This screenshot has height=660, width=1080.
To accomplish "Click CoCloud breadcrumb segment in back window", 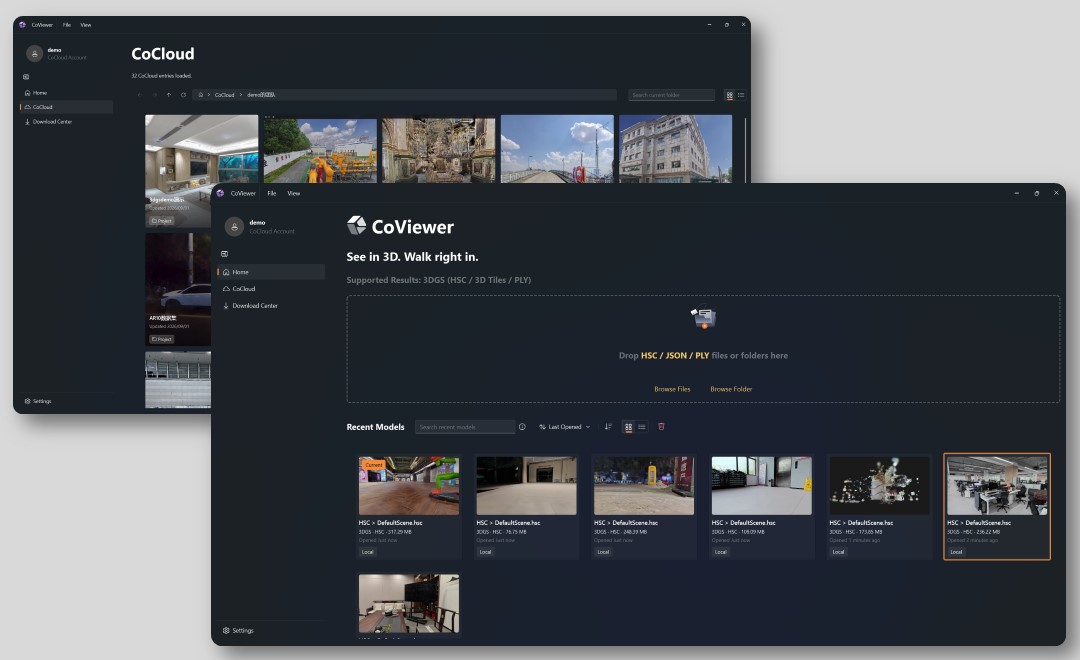I will coord(225,95).
